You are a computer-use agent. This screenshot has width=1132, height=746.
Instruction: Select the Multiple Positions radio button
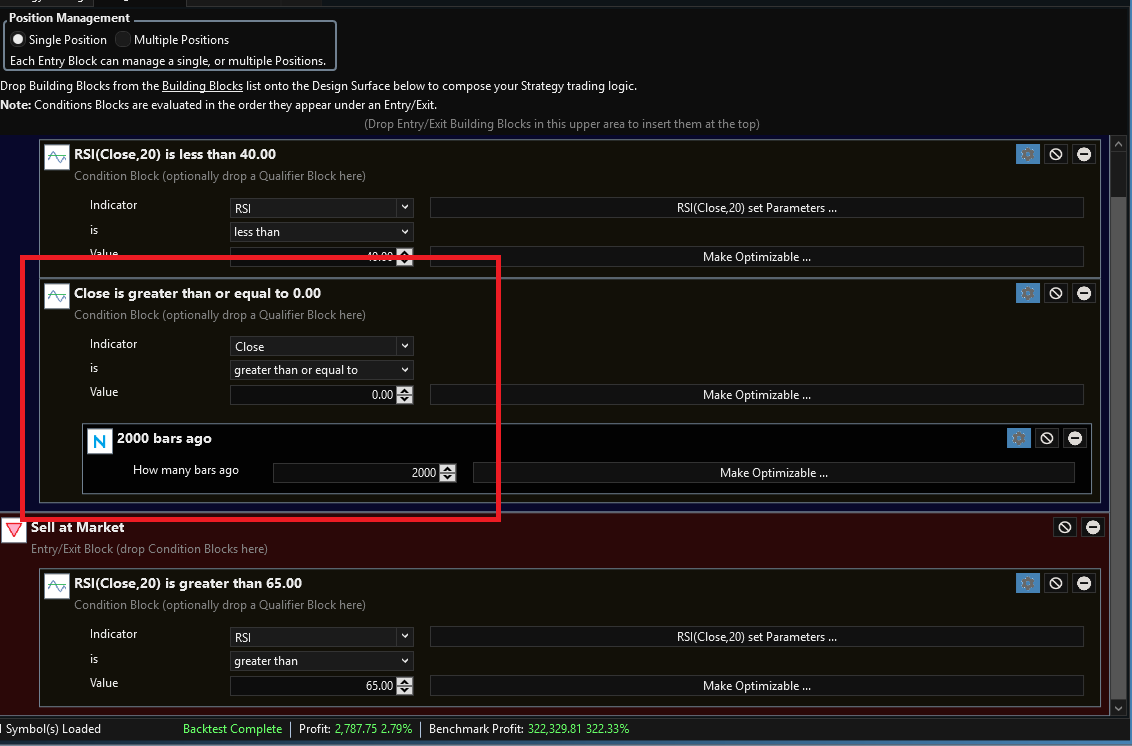(123, 40)
